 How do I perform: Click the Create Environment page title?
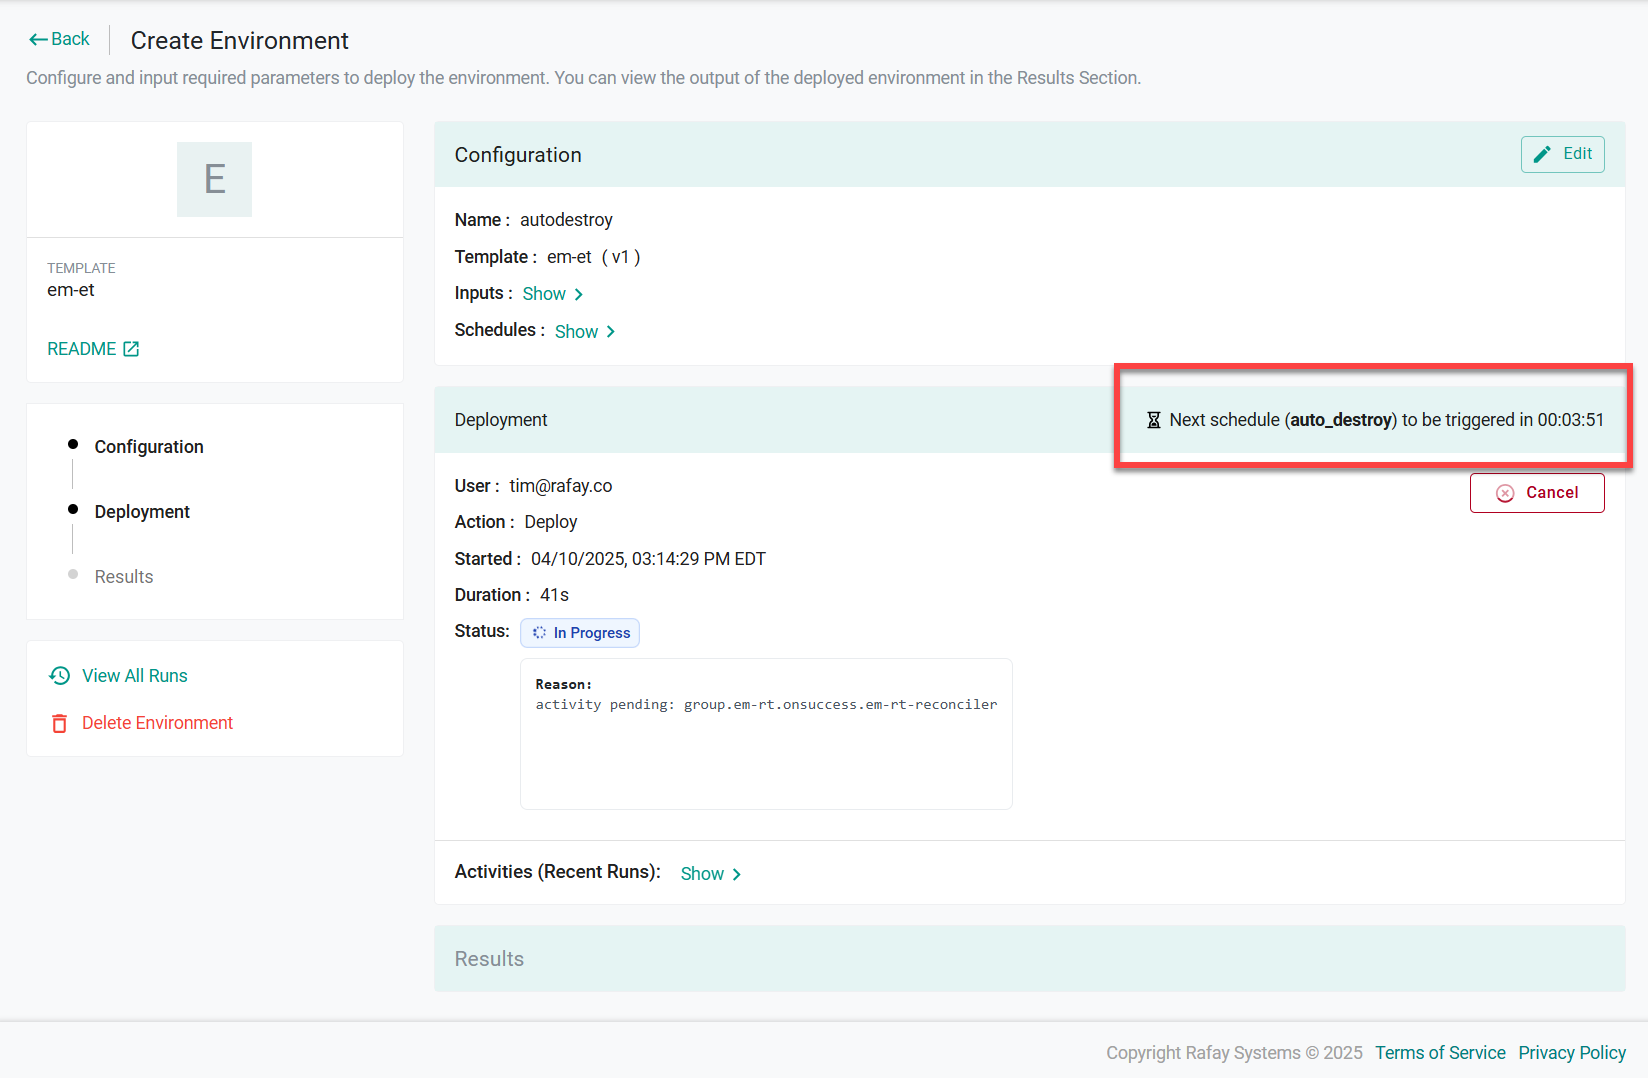click(x=240, y=41)
